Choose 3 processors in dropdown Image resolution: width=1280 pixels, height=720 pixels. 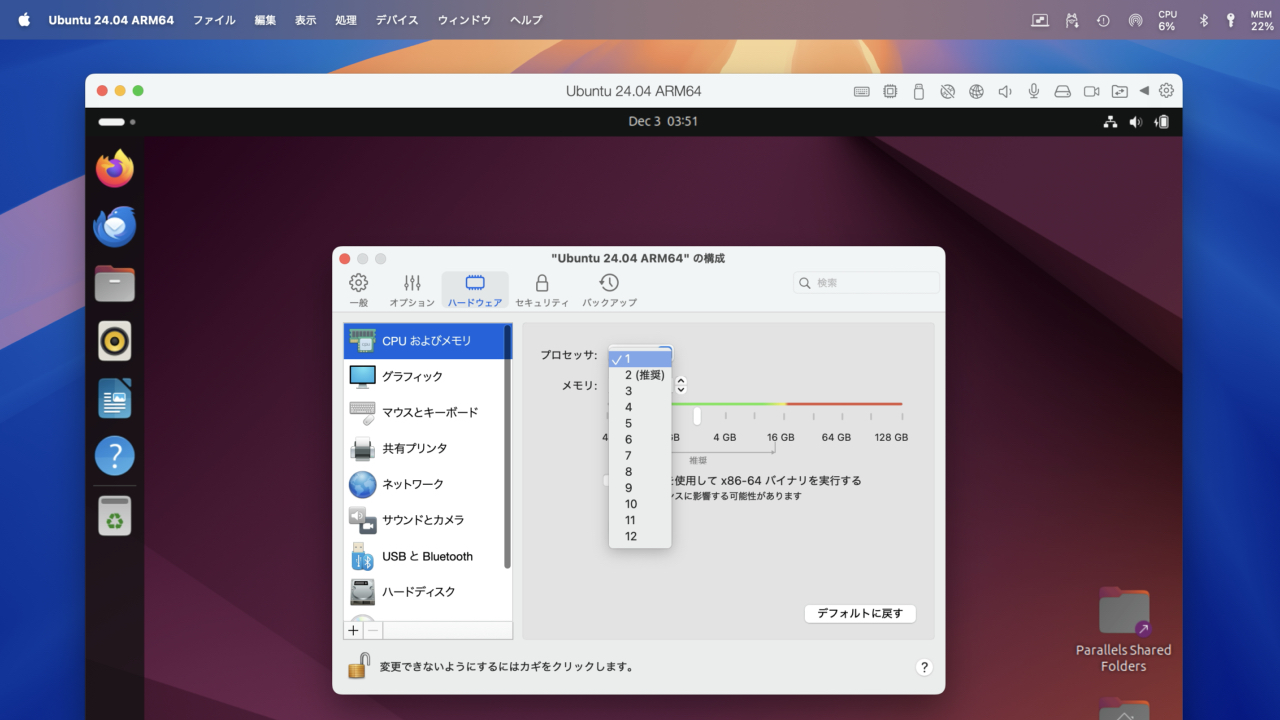click(x=640, y=391)
